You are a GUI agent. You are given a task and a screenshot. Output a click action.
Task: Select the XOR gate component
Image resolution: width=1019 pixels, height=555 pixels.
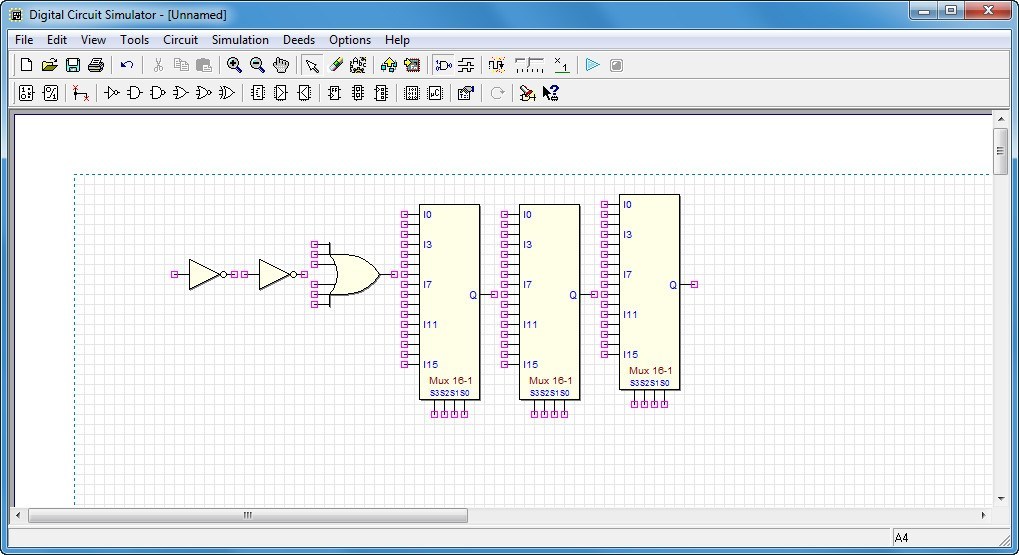[227, 93]
